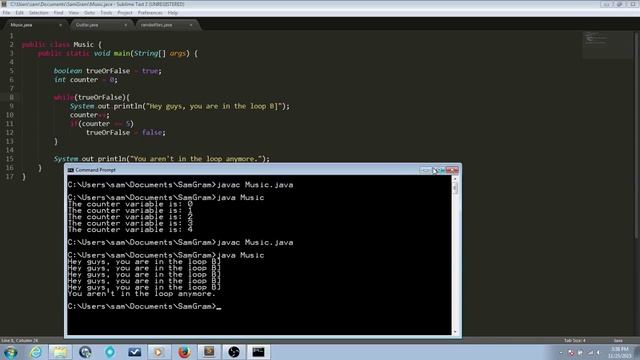Click the Sublime Text title bar icon

[4, 4]
